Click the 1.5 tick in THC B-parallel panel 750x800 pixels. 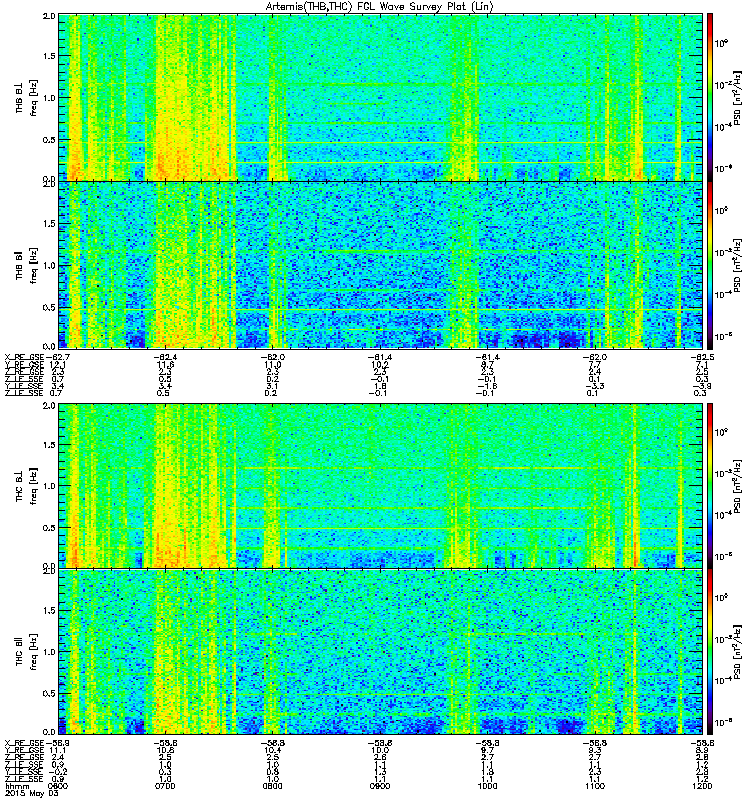point(49,611)
